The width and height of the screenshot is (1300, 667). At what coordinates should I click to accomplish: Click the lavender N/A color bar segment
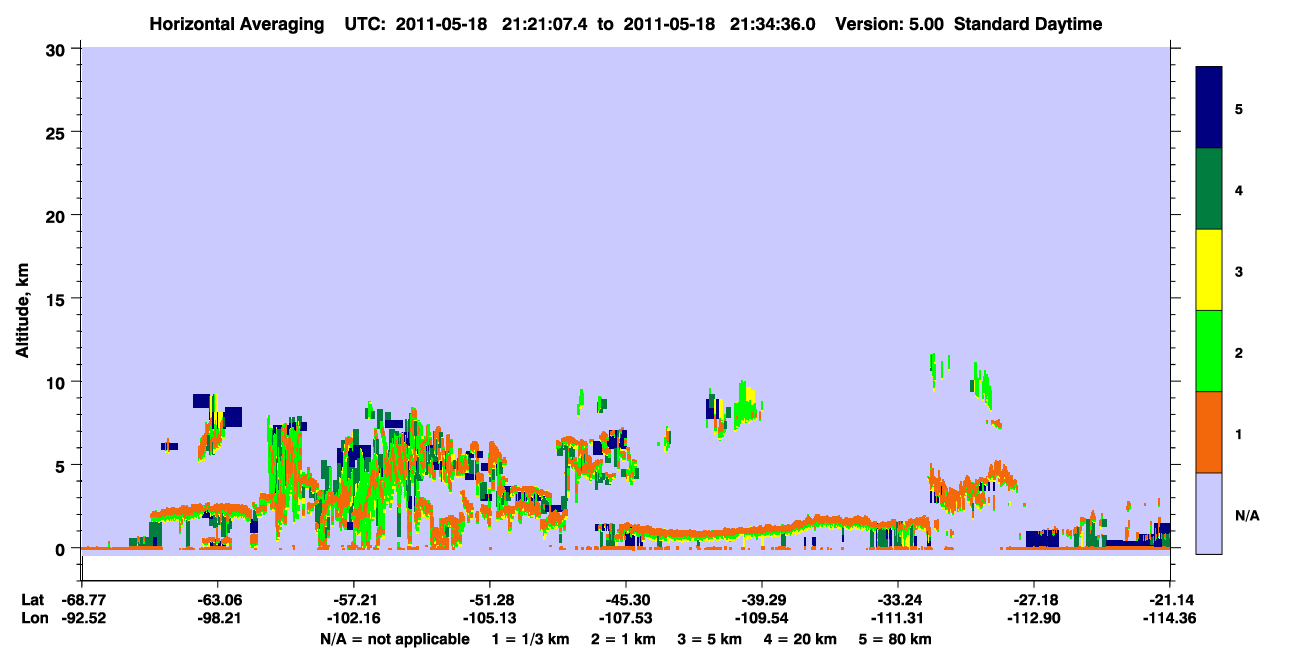pyautogui.click(x=1209, y=513)
